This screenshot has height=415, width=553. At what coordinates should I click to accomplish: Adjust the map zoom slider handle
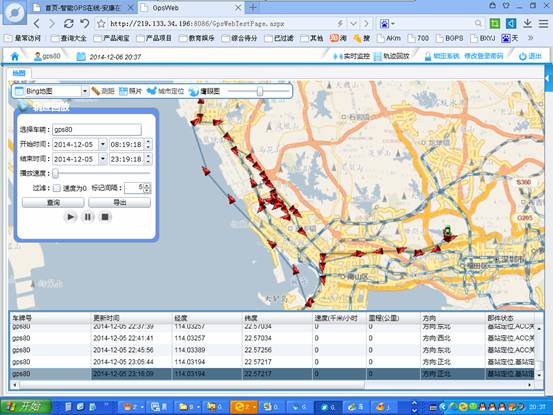260,91
